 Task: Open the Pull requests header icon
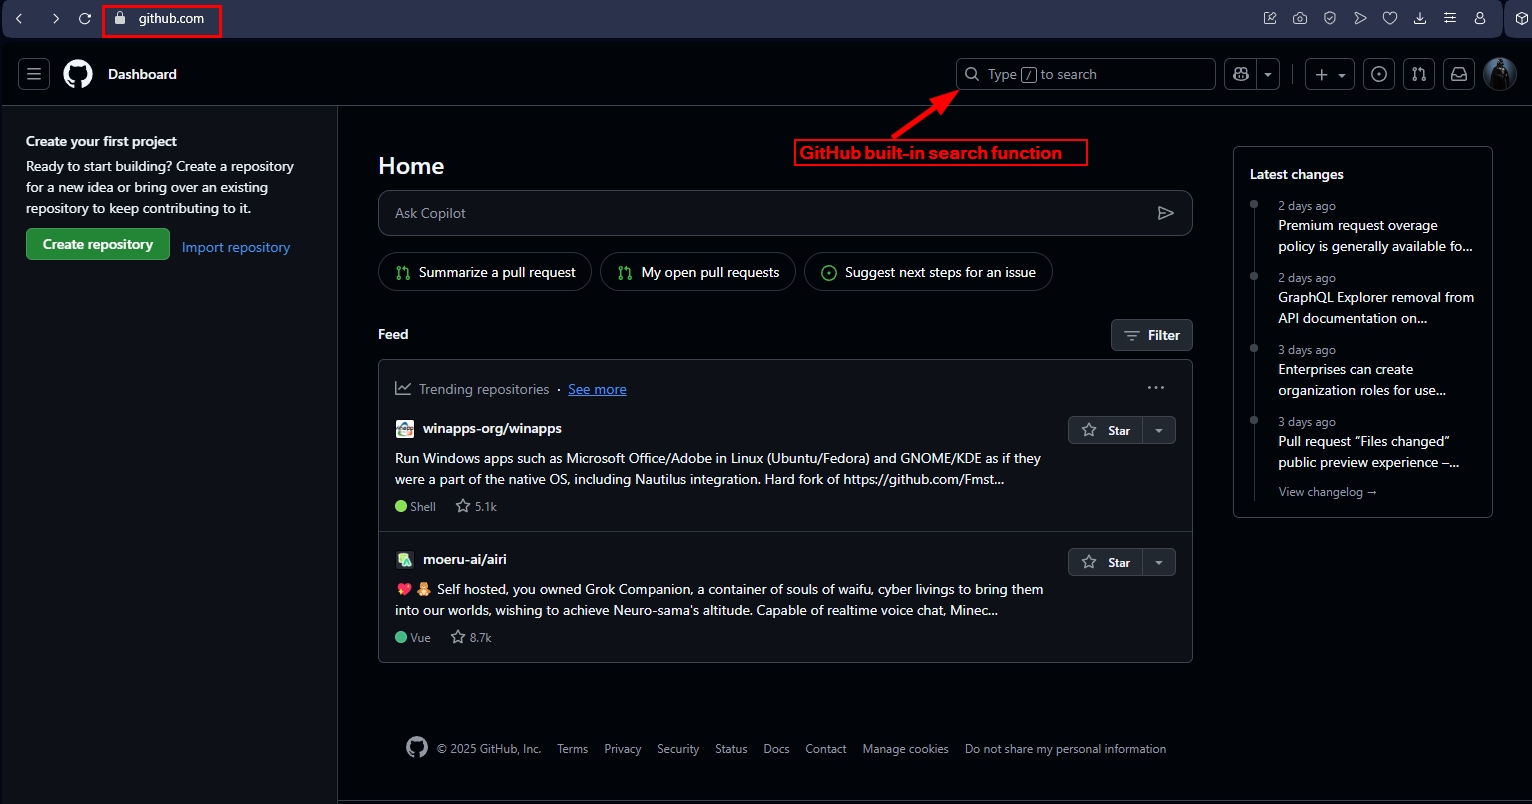click(x=1419, y=74)
